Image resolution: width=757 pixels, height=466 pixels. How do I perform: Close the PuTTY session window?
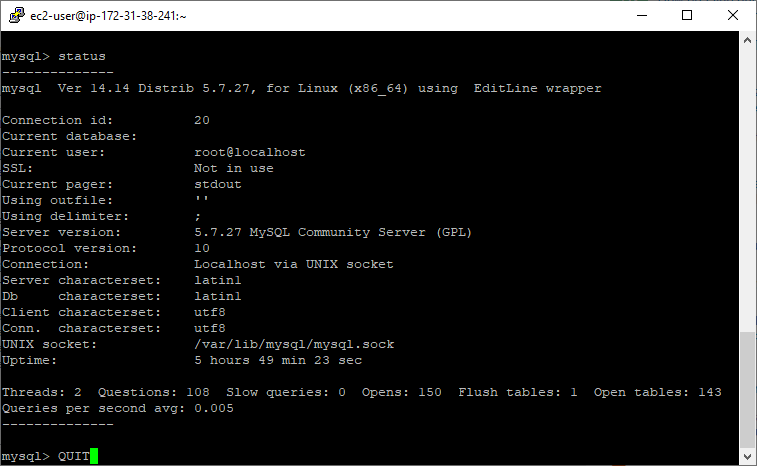click(x=733, y=15)
